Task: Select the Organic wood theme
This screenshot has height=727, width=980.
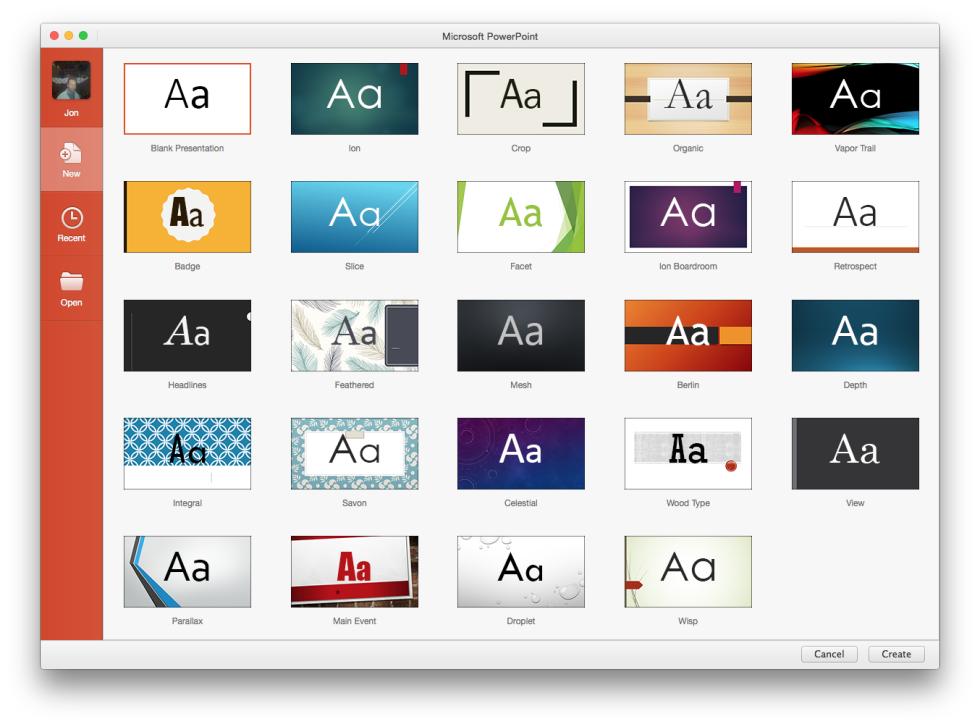Action: coord(688,98)
